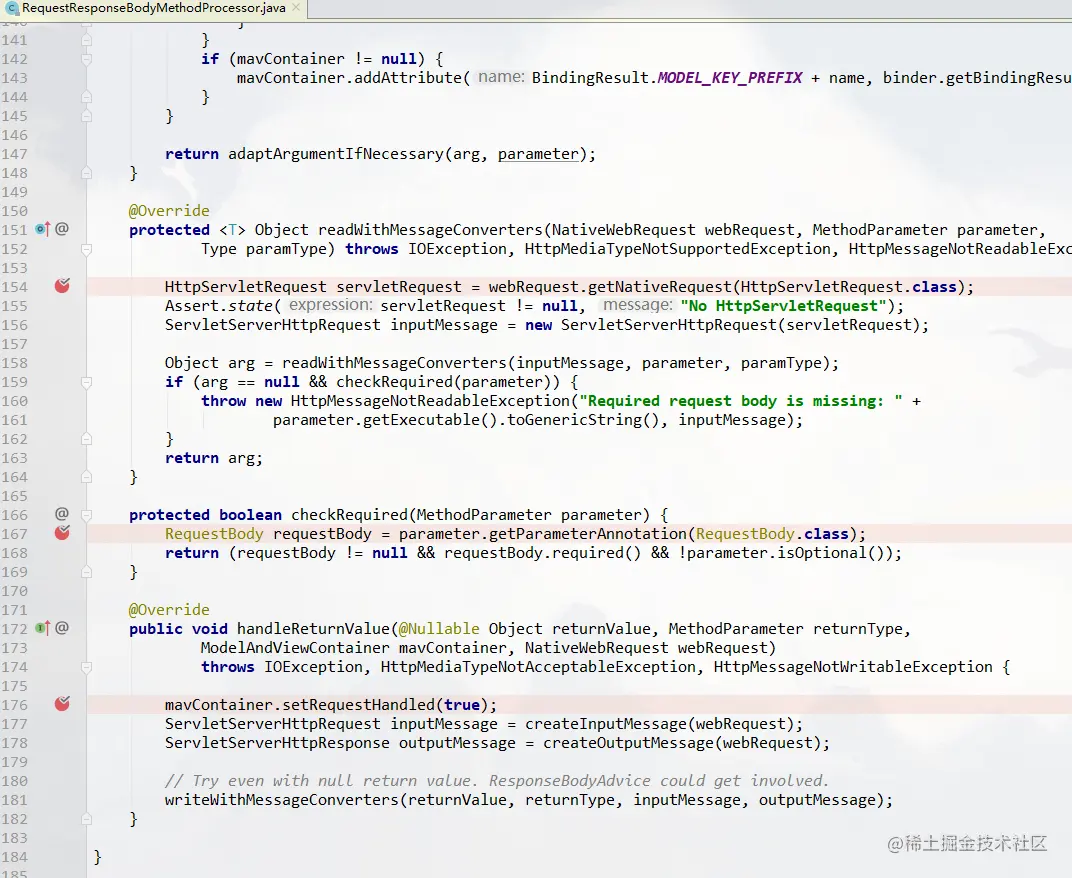
Task: Click the overriding method gutter icon at line 151
Action: click(42, 229)
